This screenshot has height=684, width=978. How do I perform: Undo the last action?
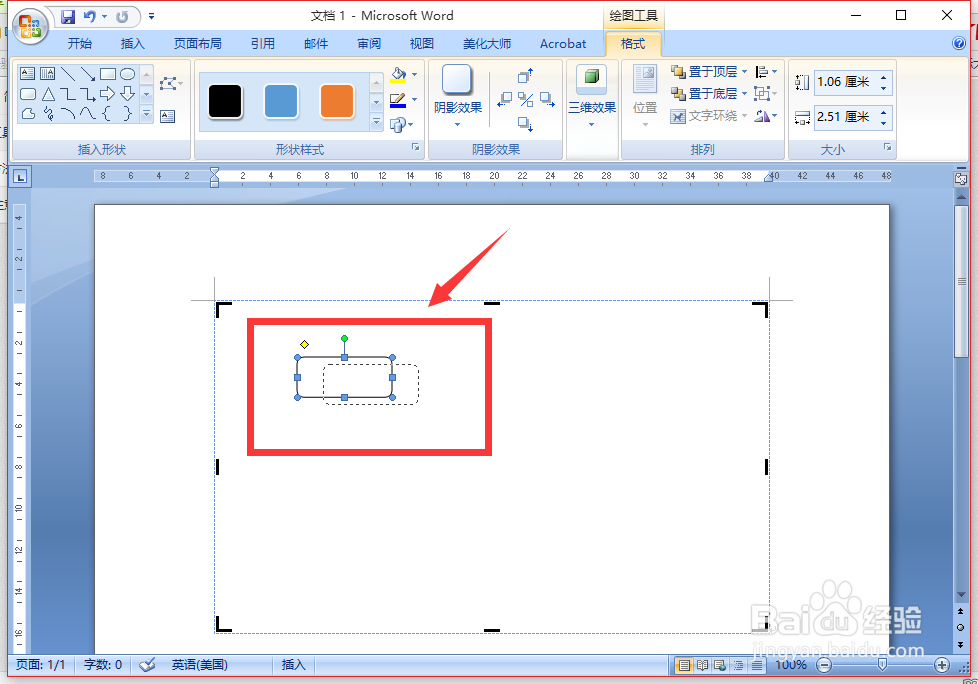(x=90, y=17)
